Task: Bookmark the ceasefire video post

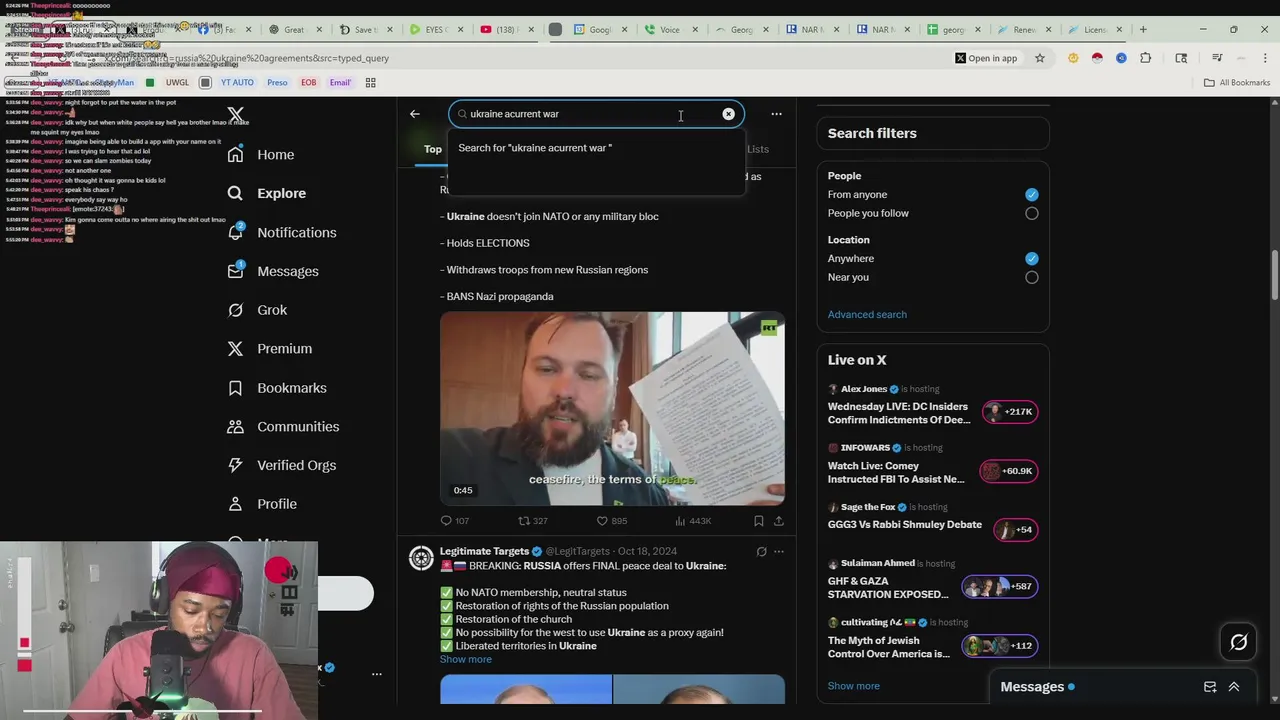Action: [x=758, y=521]
